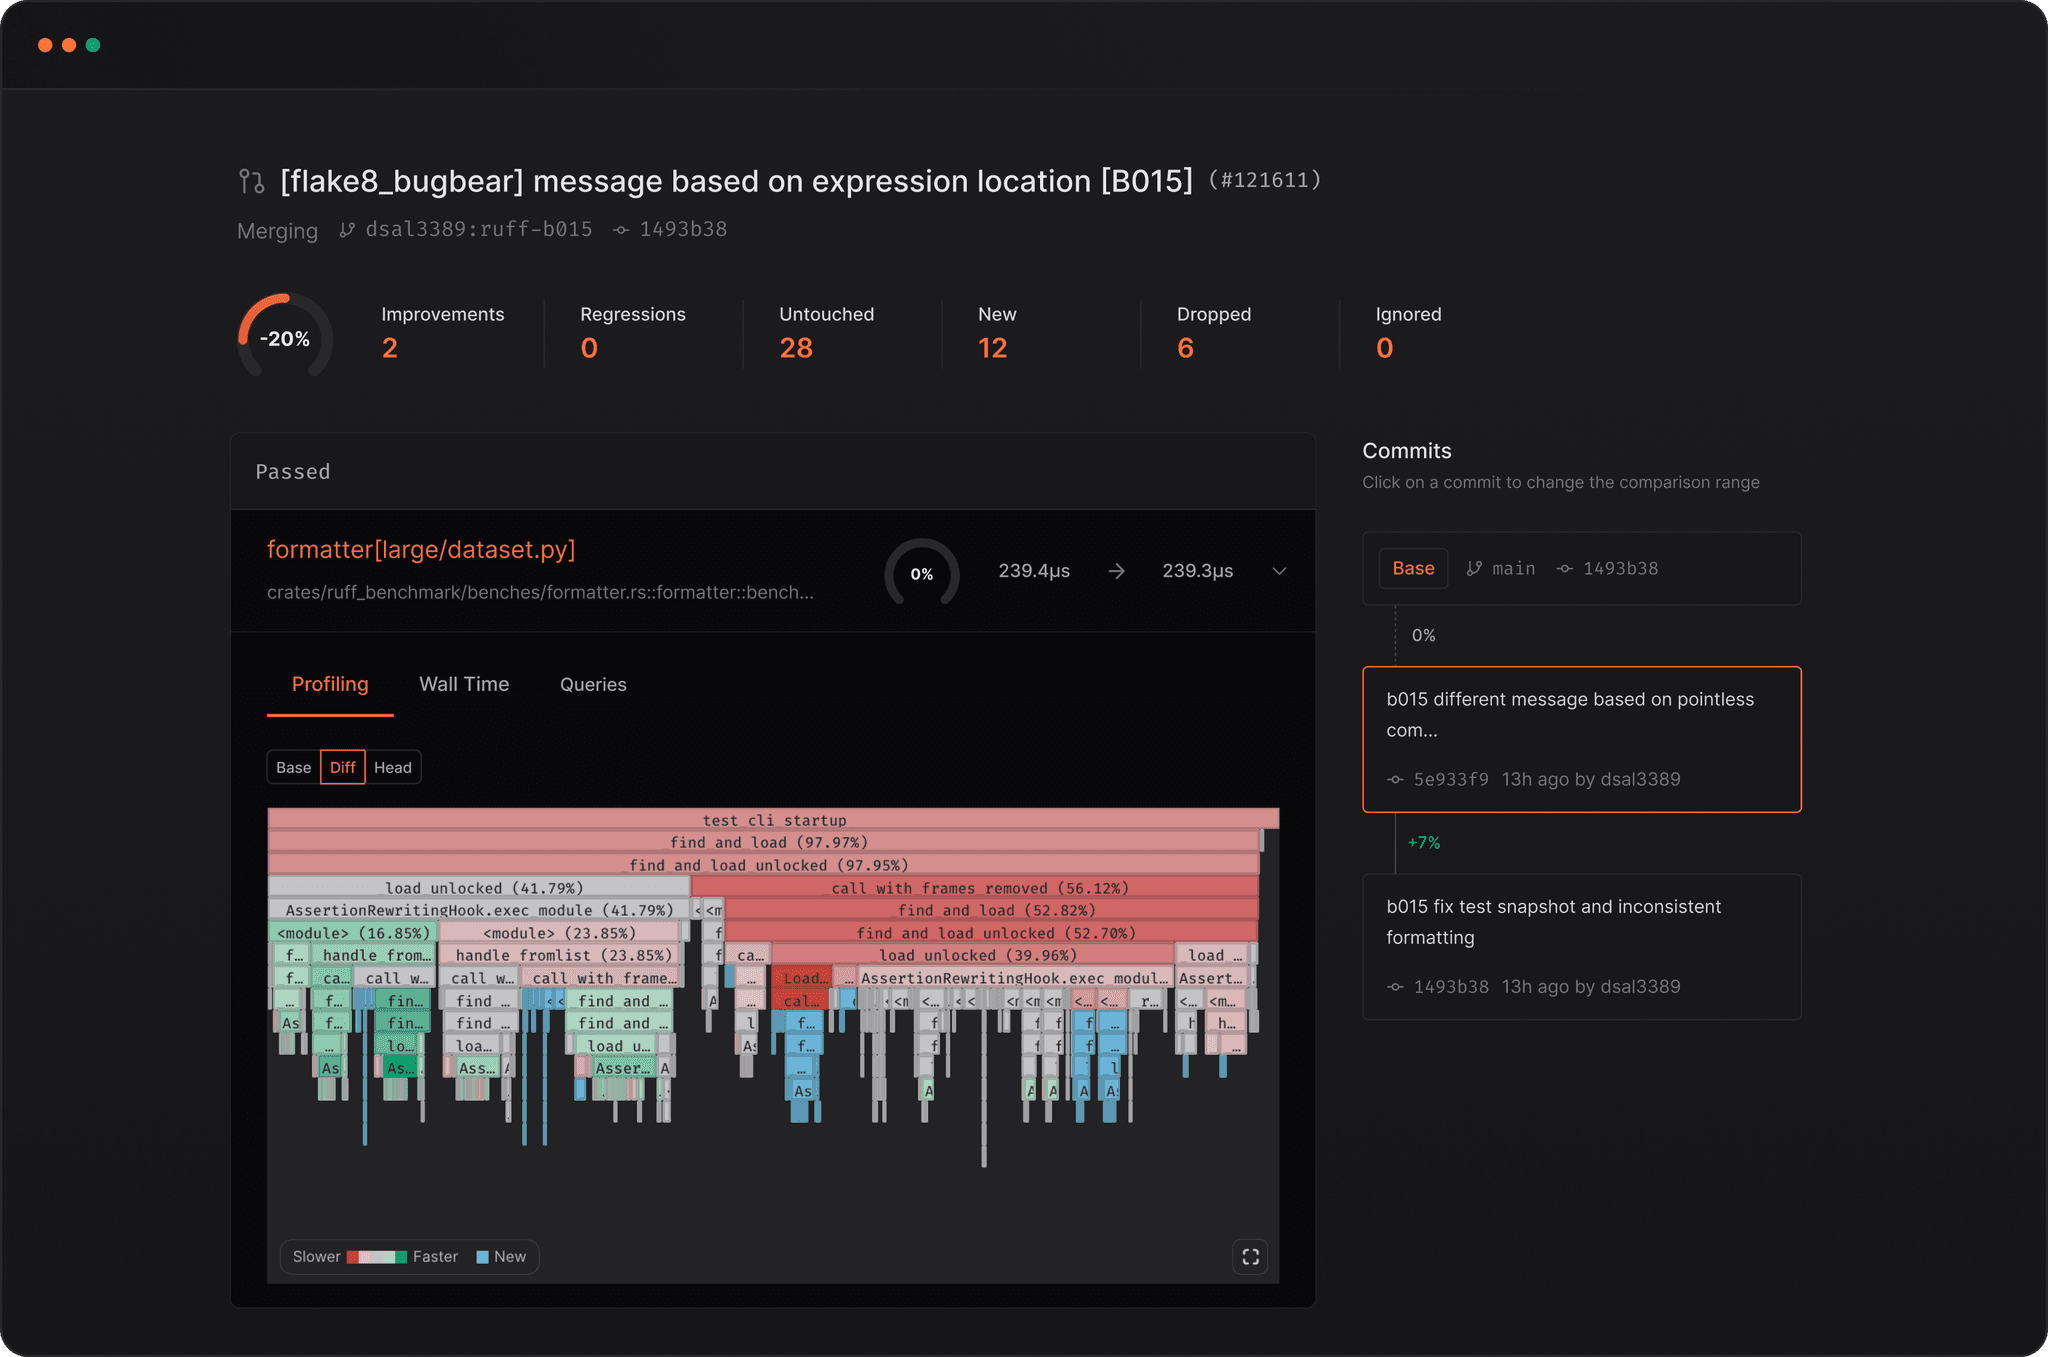Image resolution: width=2048 pixels, height=1357 pixels.
Task: Click the find_and_load (97.97%) flamegraph bar
Action: [x=772, y=842]
